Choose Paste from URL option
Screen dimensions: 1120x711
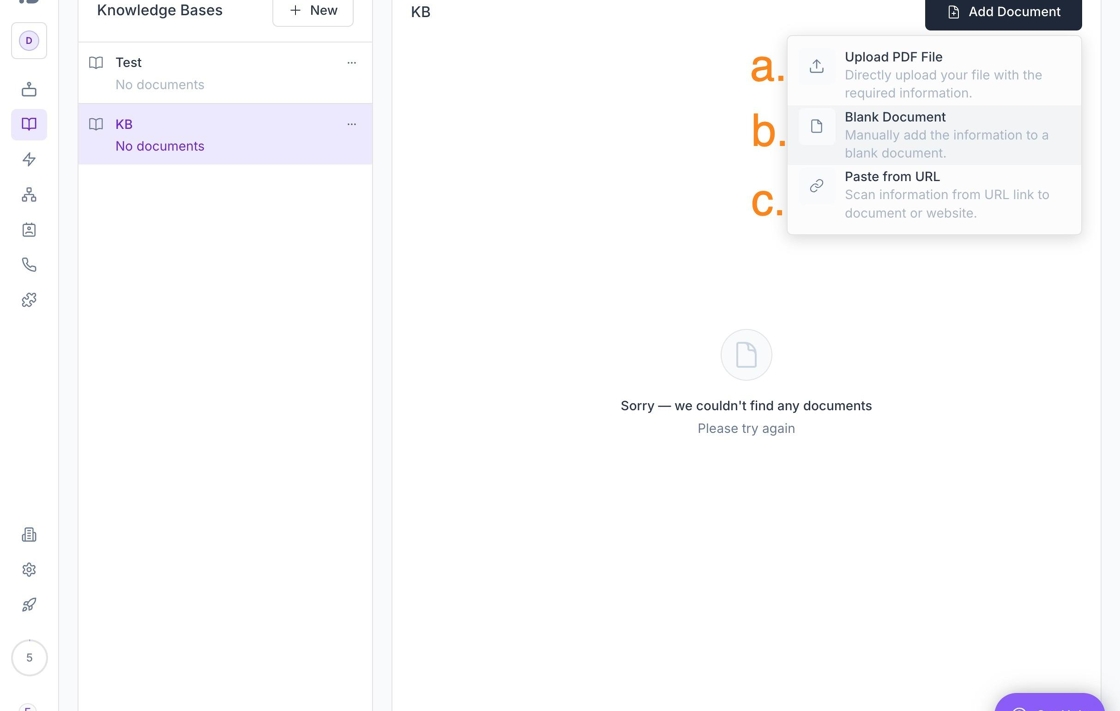tap(934, 194)
